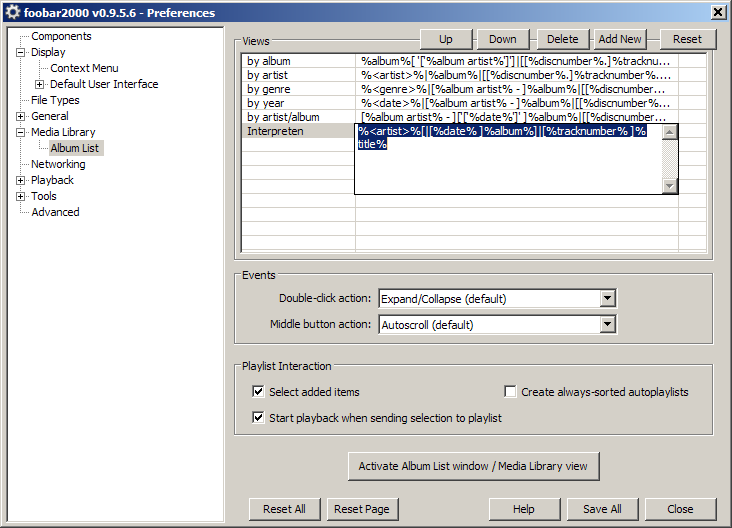This screenshot has height=528, width=732.
Task: Collapse the Display tree node
Action: (21, 52)
